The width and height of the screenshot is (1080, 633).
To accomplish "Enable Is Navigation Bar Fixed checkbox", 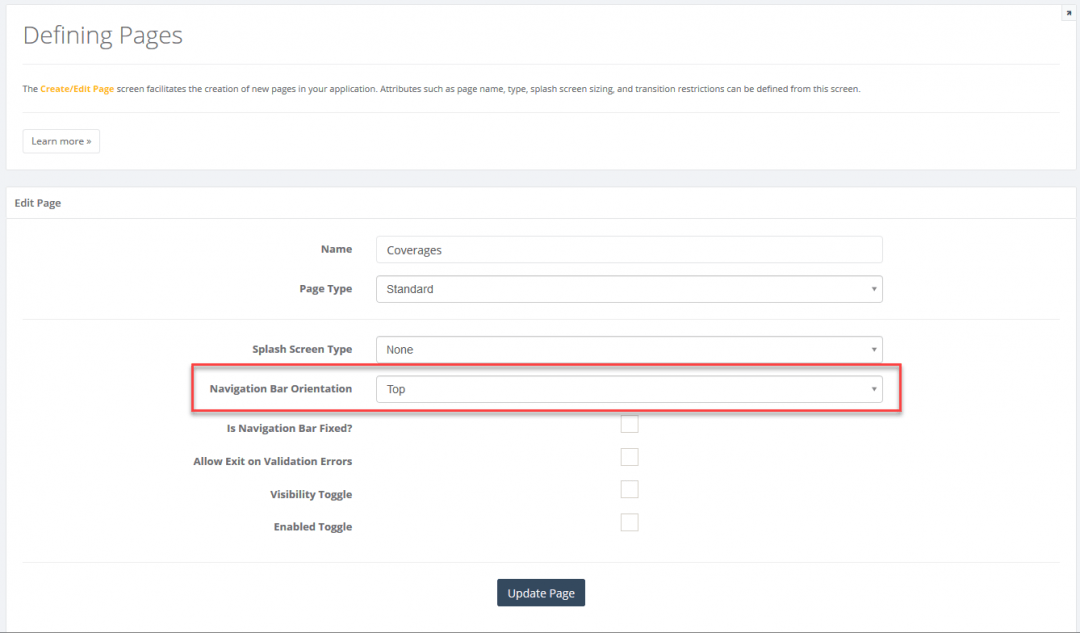I will pyautogui.click(x=629, y=425).
